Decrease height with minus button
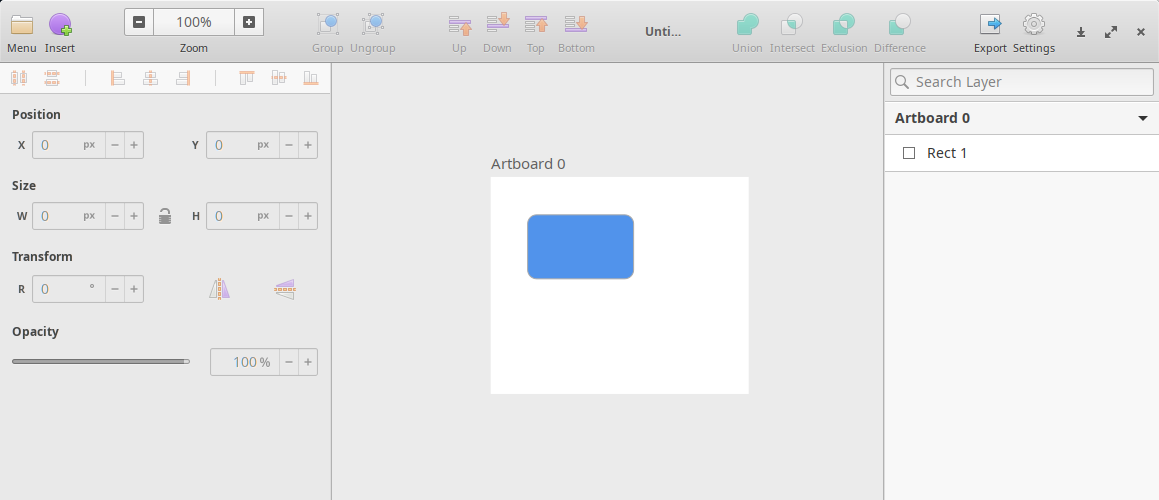 [x=289, y=216]
